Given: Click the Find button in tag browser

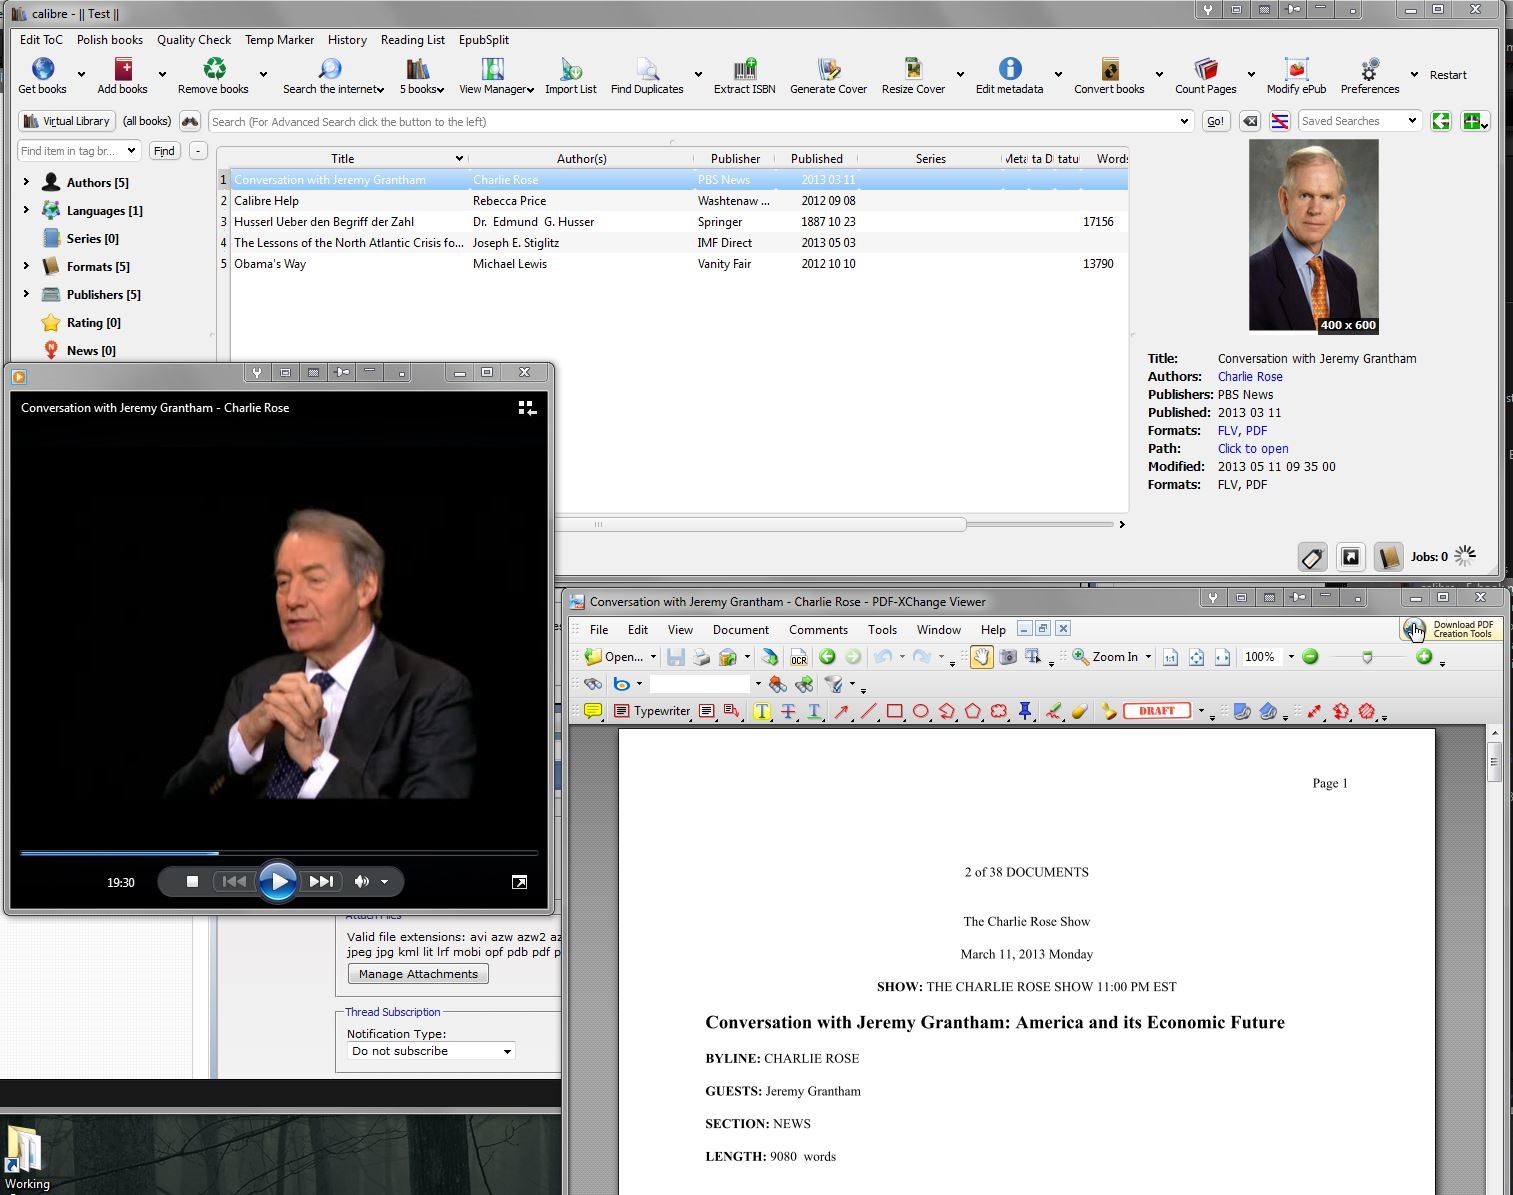Looking at the screenshot, I should (x=164, y=151).
